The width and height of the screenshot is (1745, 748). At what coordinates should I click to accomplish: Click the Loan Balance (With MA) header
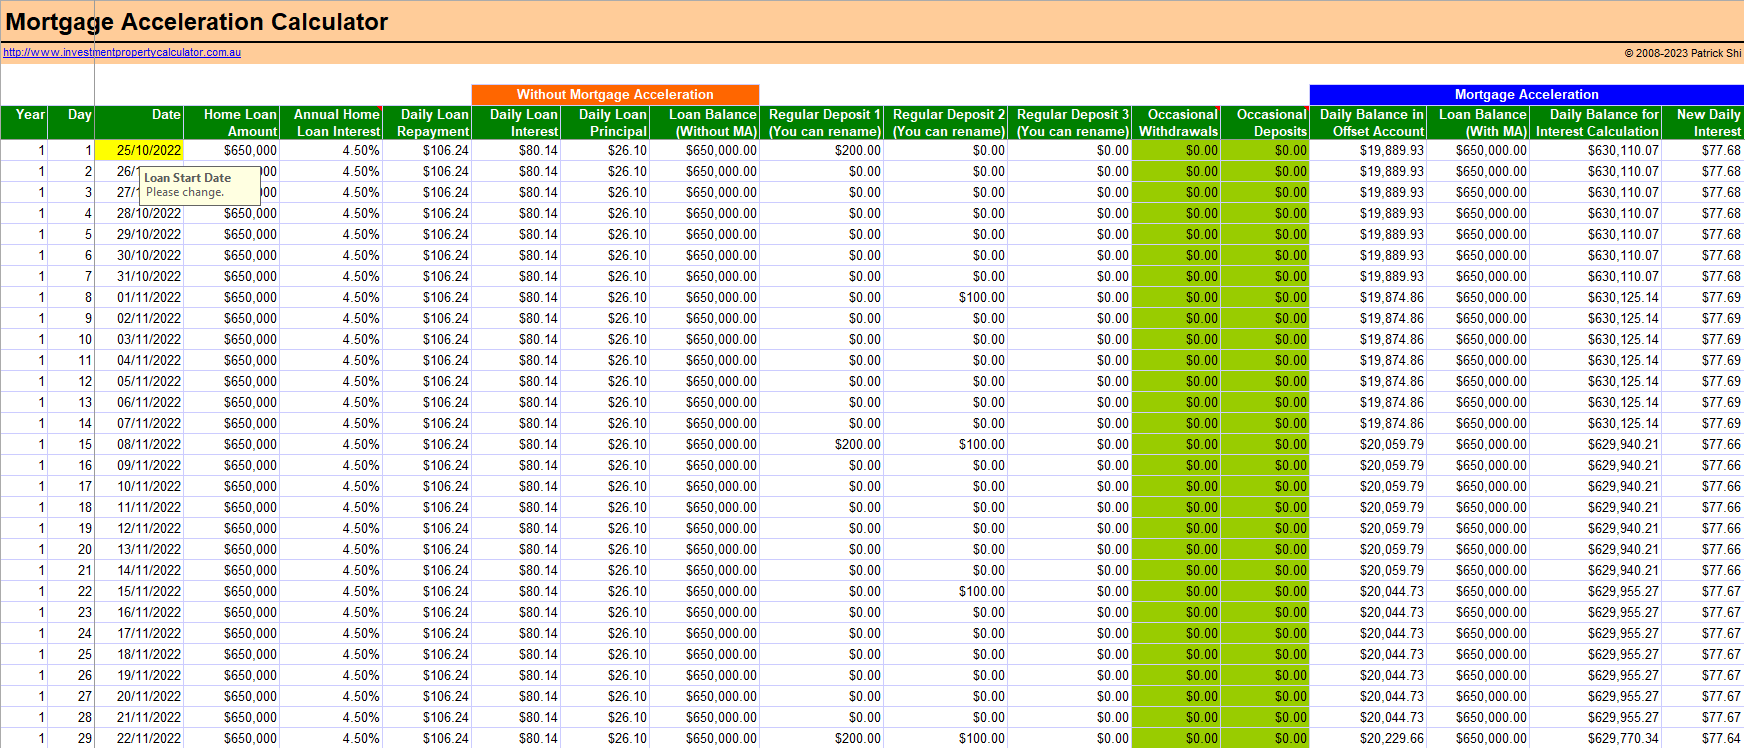click(x=1481, y=122)
